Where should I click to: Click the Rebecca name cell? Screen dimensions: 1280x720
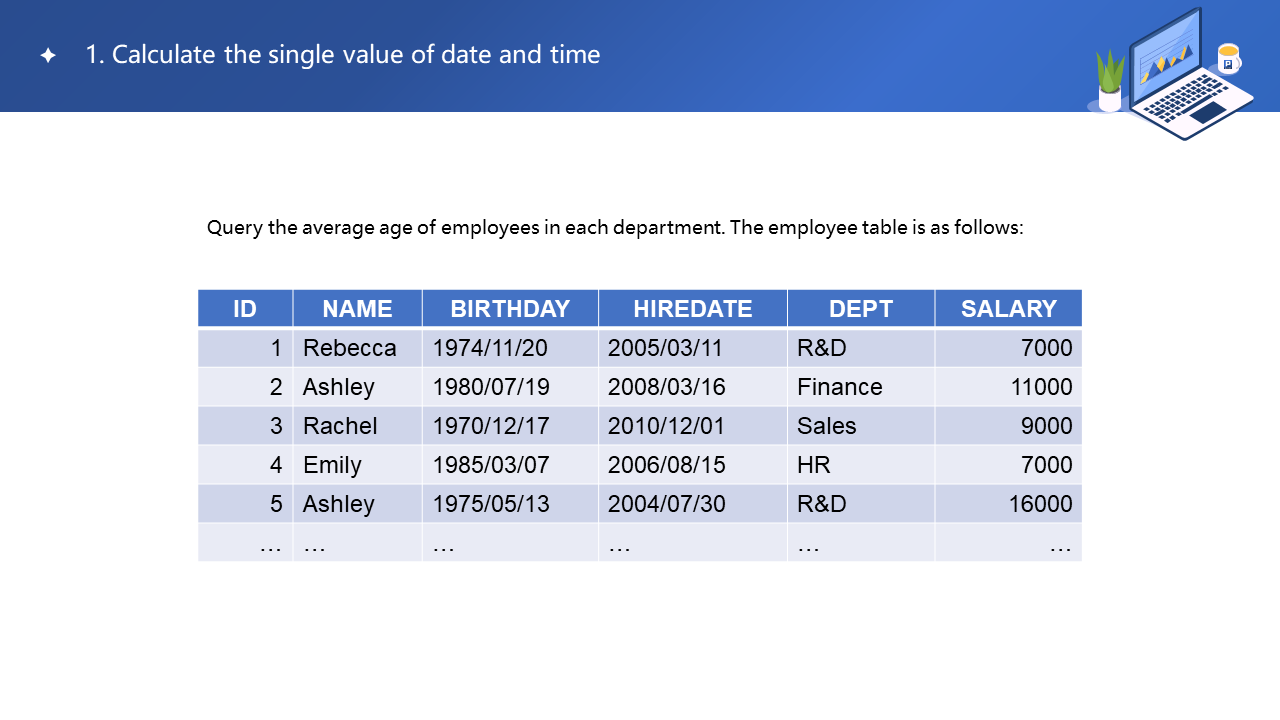(350, 348)
